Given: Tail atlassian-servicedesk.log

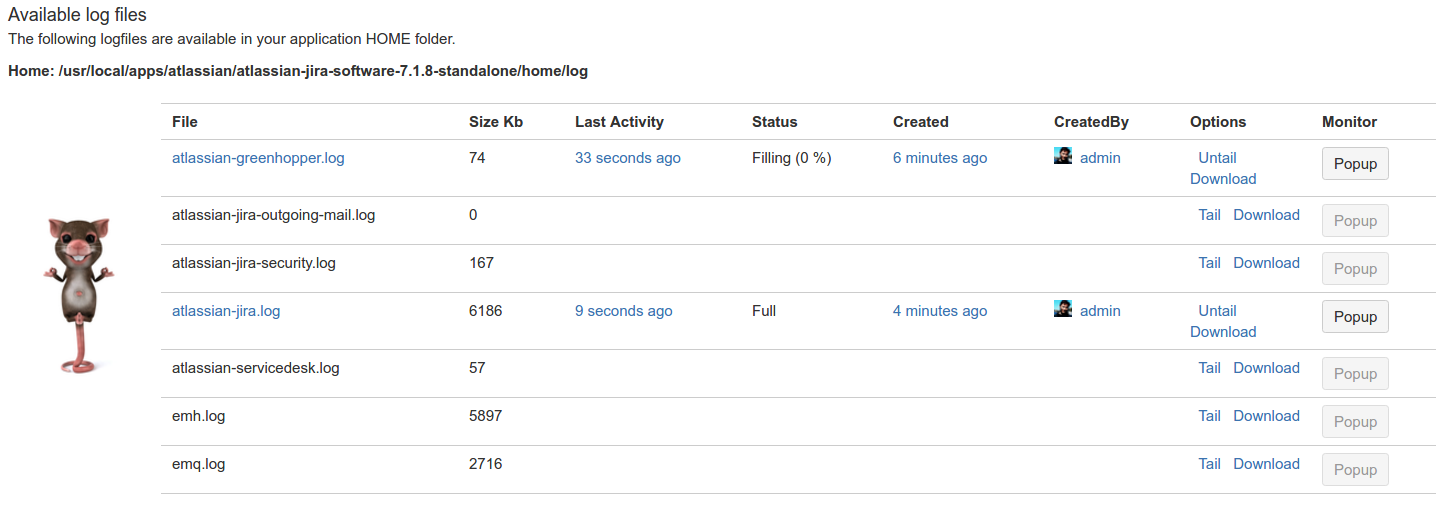Looking at the screenshot, I should click(x=1209, y=368).
